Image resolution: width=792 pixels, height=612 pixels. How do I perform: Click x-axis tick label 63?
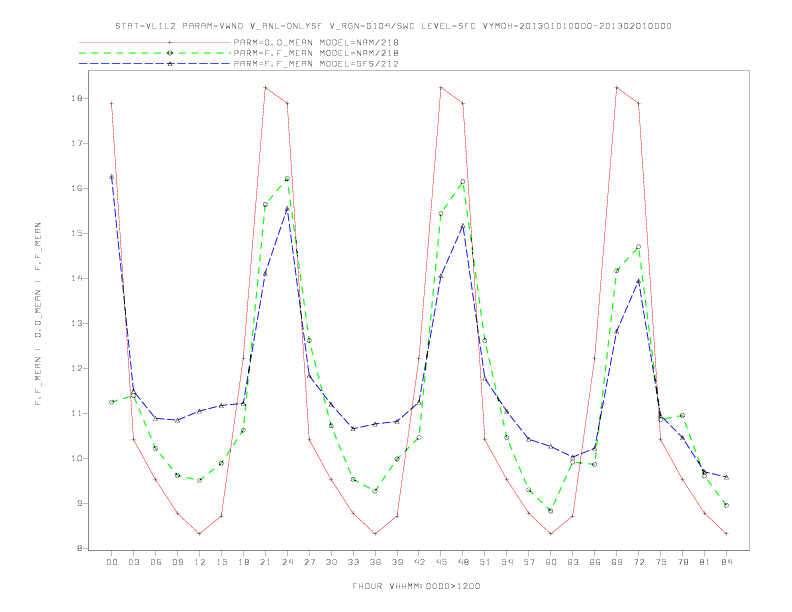click(573, 562)
